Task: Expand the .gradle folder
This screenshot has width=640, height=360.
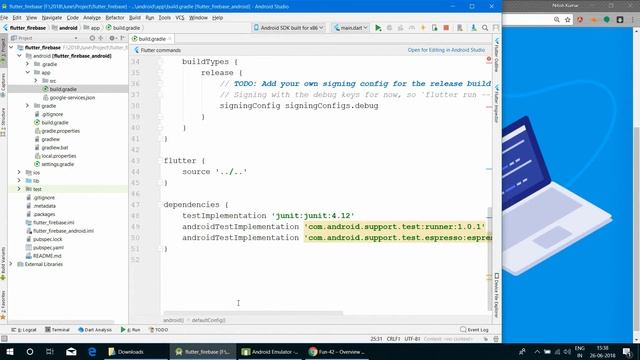Action: click(27, 64)
